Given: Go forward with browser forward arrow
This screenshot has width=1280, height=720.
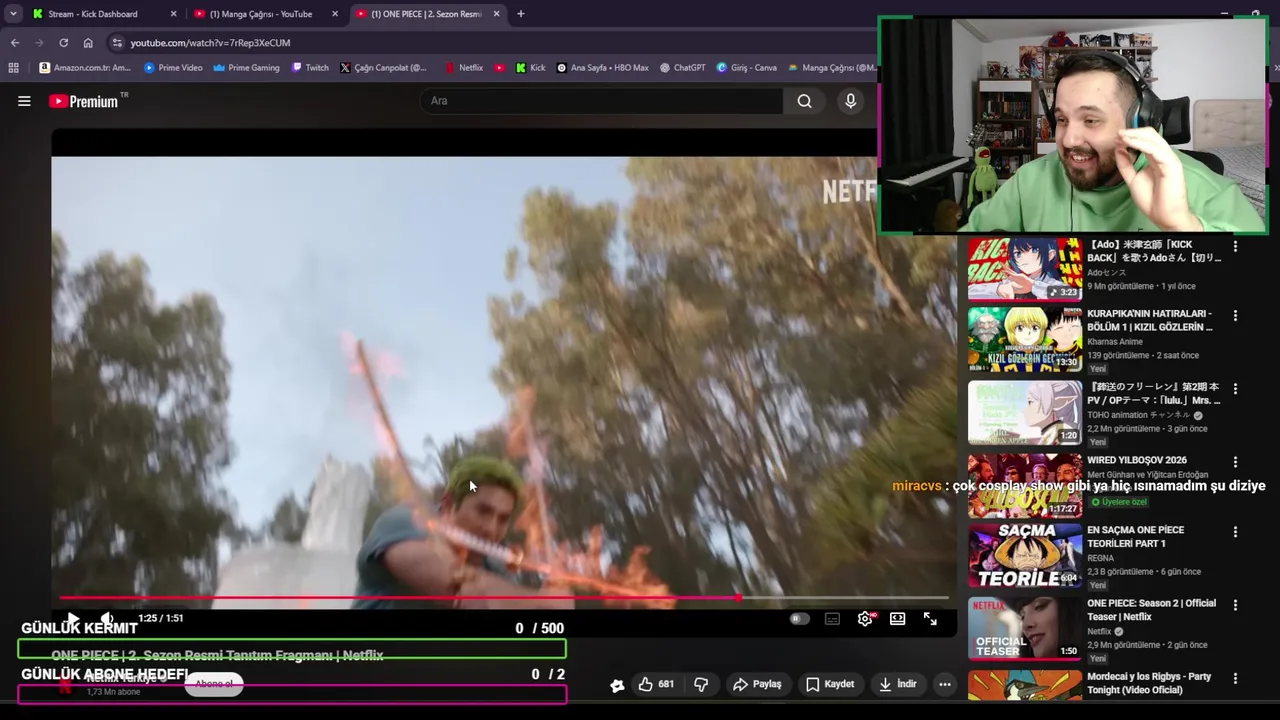Looking at the screenshot, I should tap(39, 43).
